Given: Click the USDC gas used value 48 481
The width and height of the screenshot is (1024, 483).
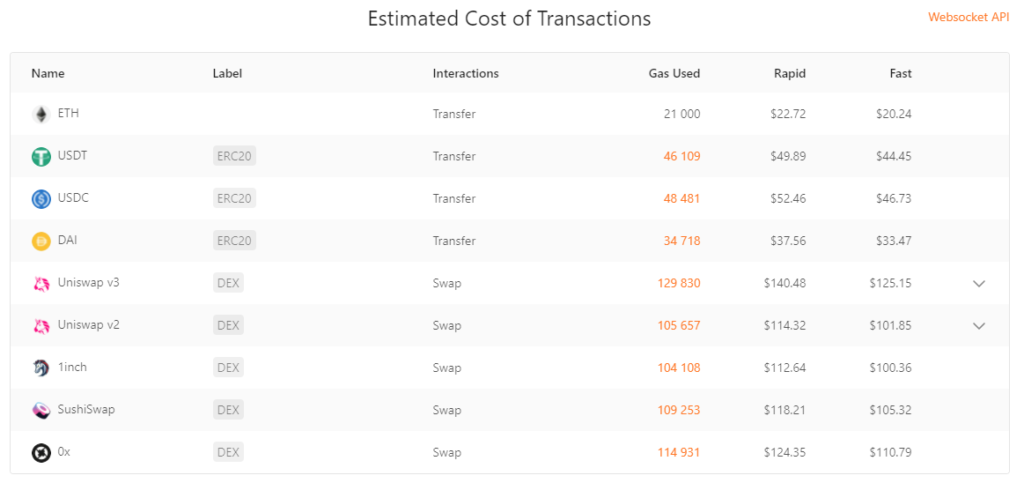Looking at the screenshot, I should 681,199.
